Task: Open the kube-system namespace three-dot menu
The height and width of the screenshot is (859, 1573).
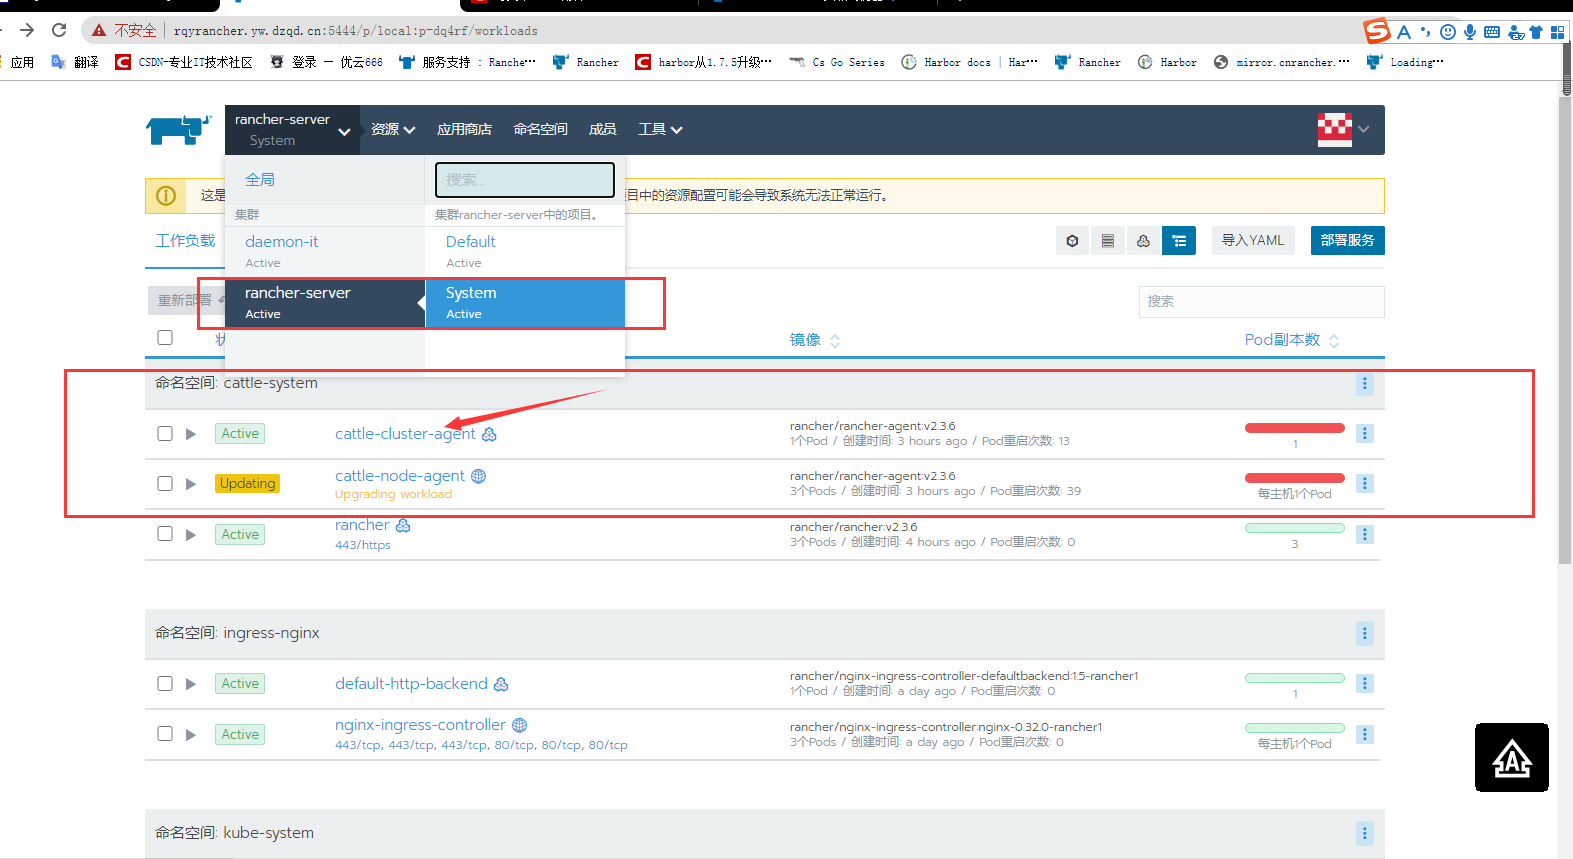Action: click(1365, 834)
